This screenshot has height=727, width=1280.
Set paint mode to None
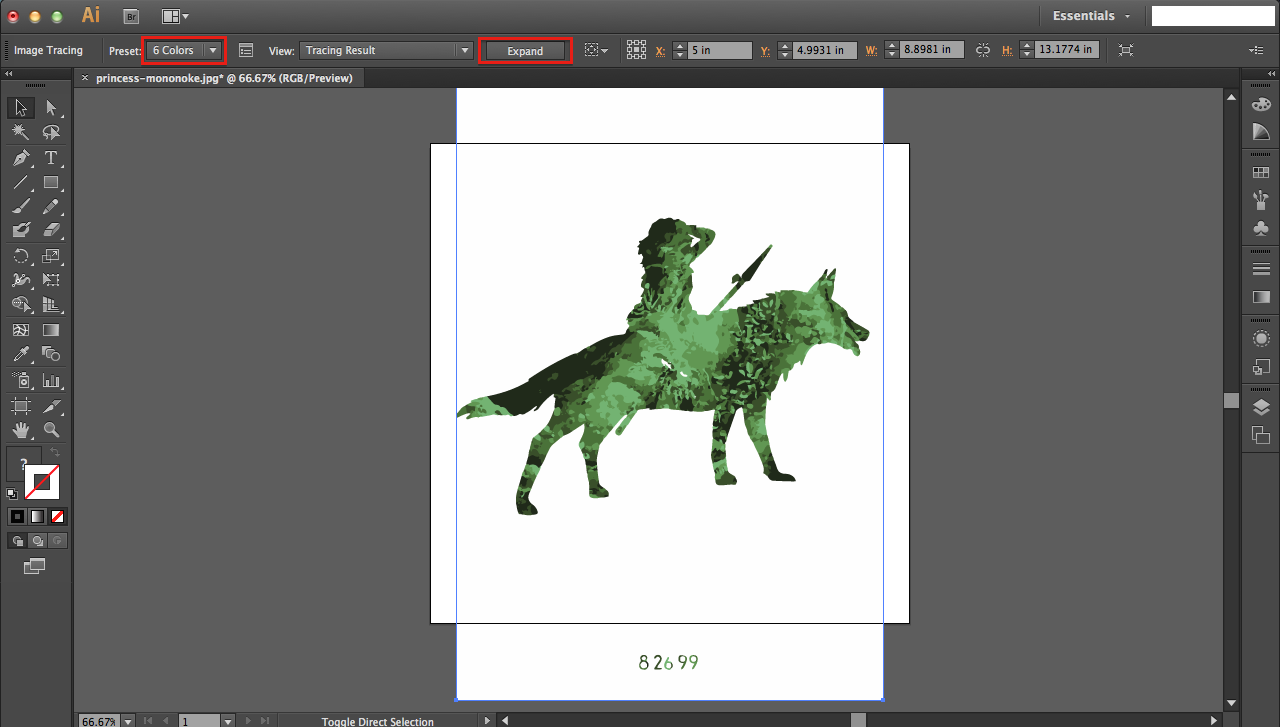pyautogui.click(x=58, y=517)
